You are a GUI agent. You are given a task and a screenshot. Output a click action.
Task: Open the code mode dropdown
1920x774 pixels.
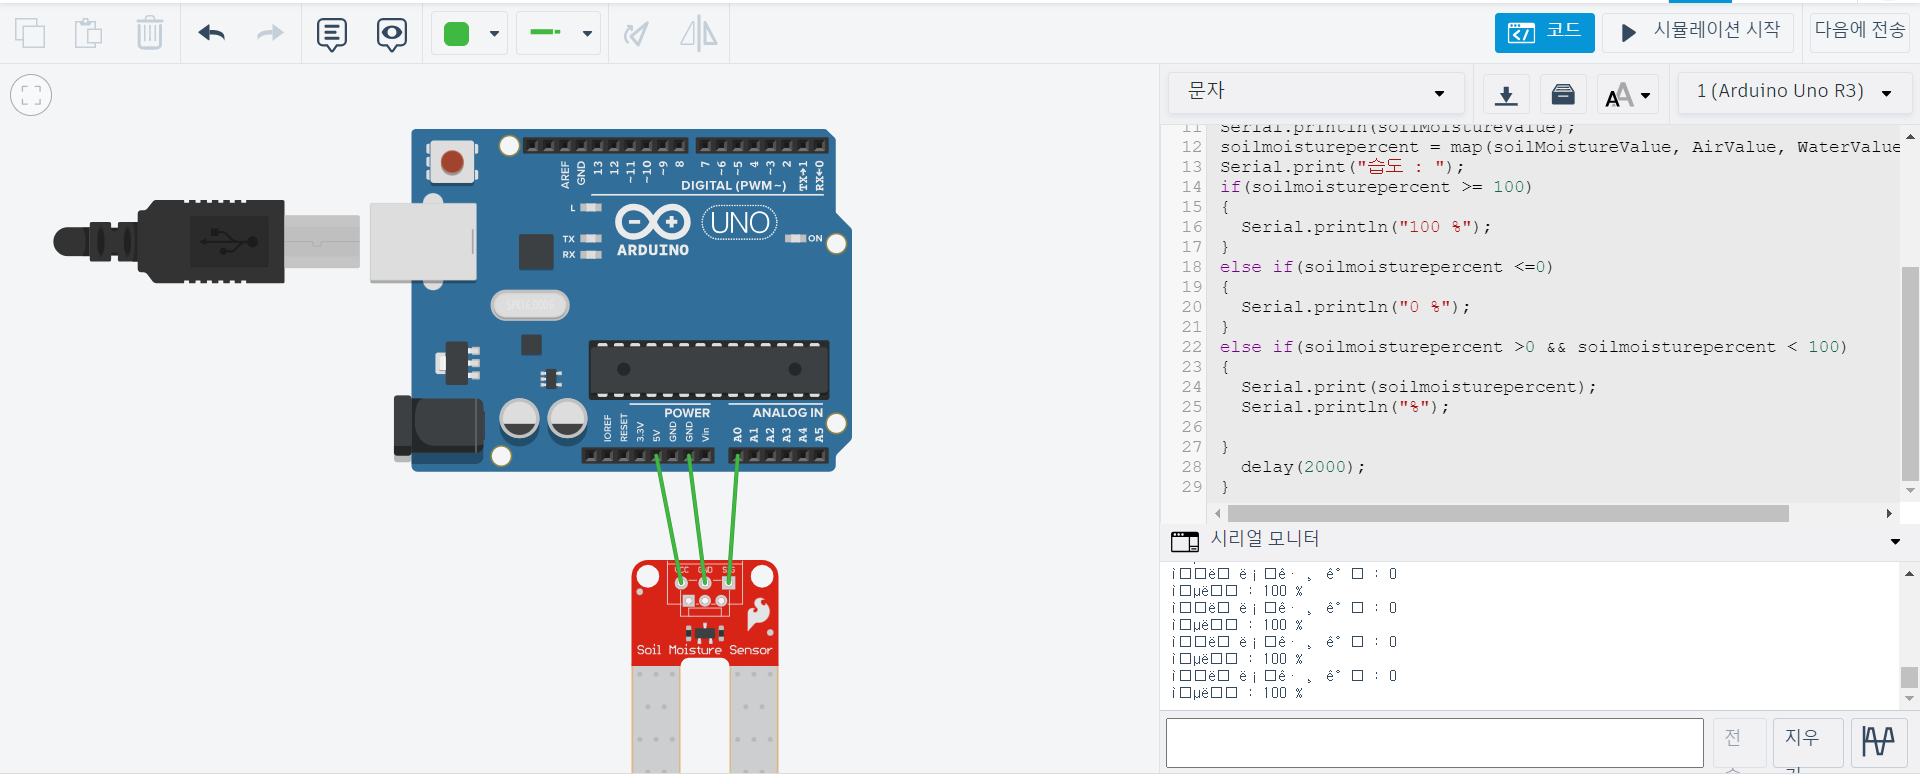(1316, 92)
